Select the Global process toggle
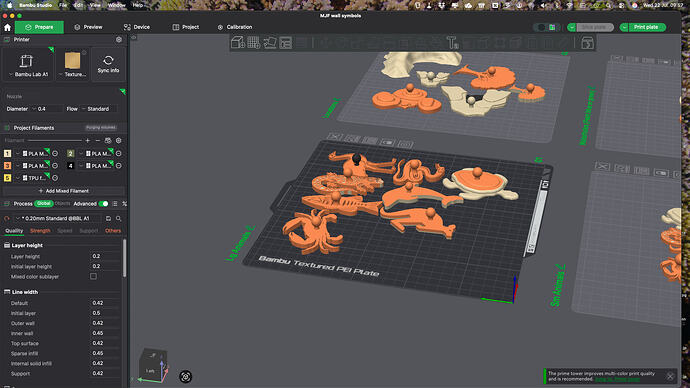690x388 pixels. pos(44,204)
